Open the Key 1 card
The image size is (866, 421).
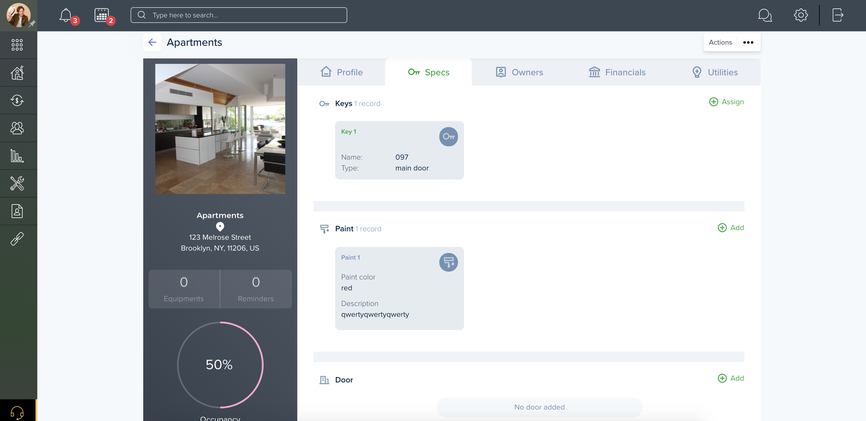point(399,150)
